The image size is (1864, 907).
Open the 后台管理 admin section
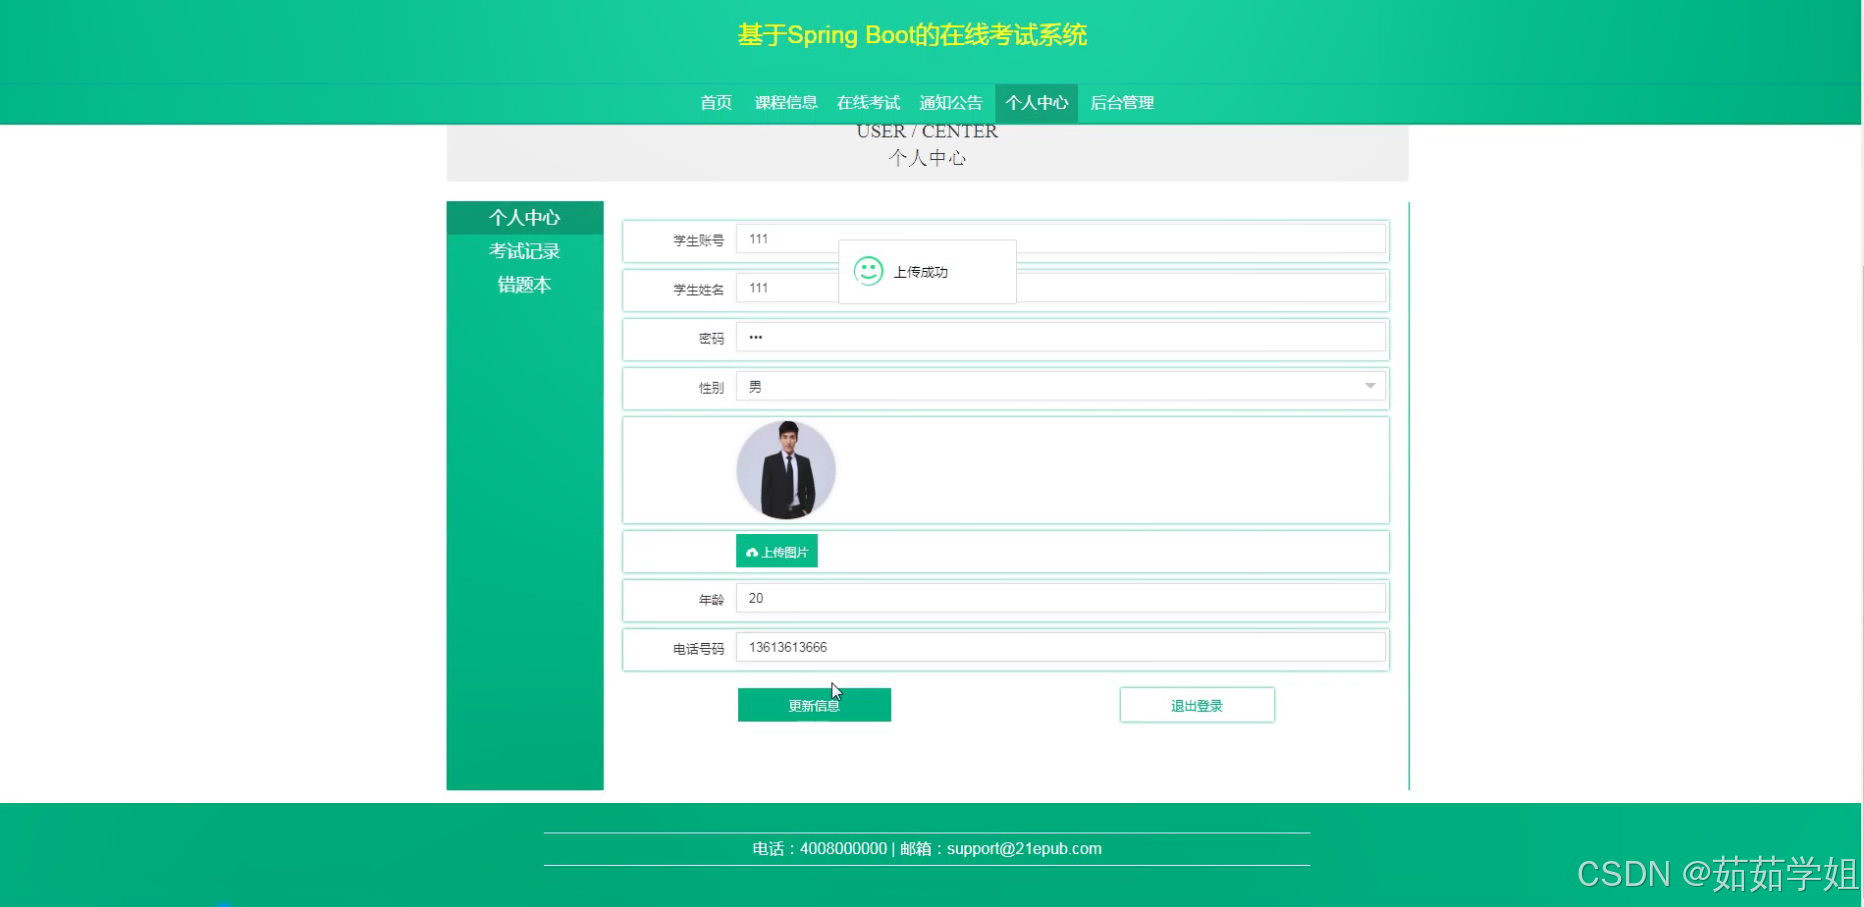(x=1121, y=102)
